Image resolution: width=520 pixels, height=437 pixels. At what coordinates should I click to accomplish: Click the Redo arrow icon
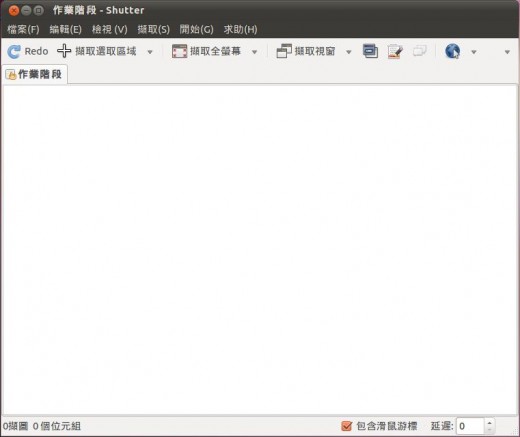[14, 52]
